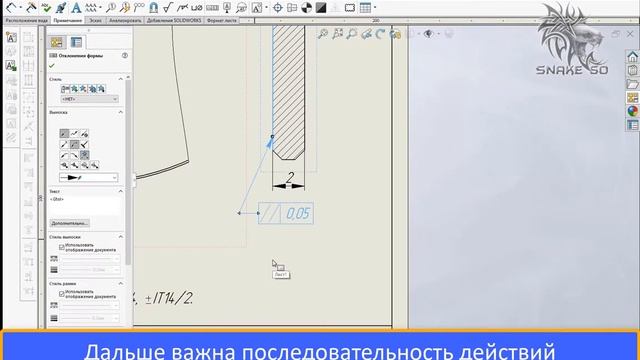Confirm tolerance with the green checkmark
The width and height of the screenshot is (640, 360).
[x=52, y=65]
